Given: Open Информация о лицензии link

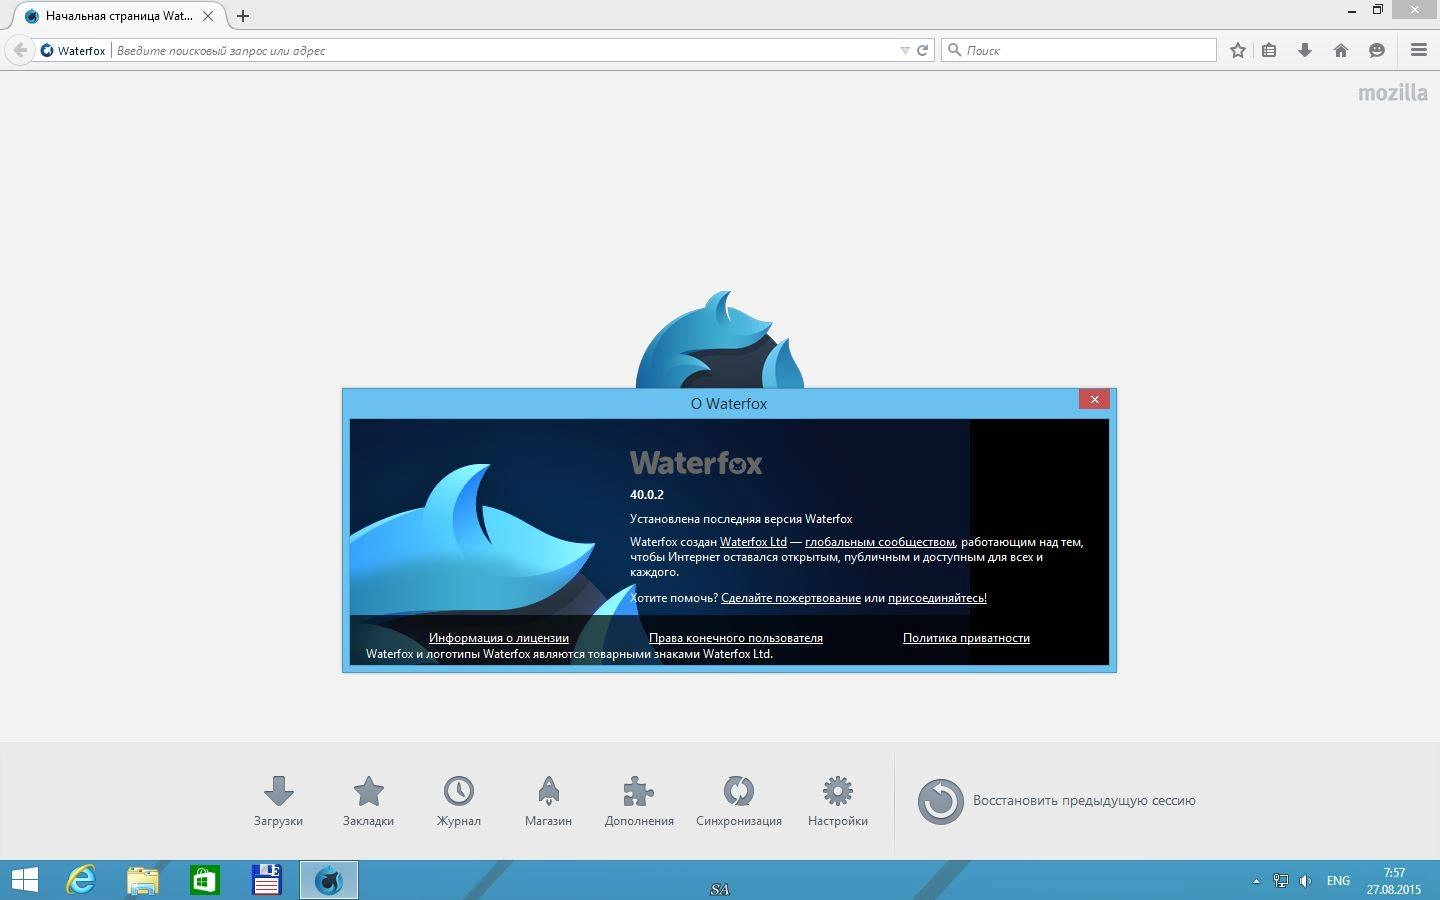Looking at the screenshot, I should click(499, 638).
